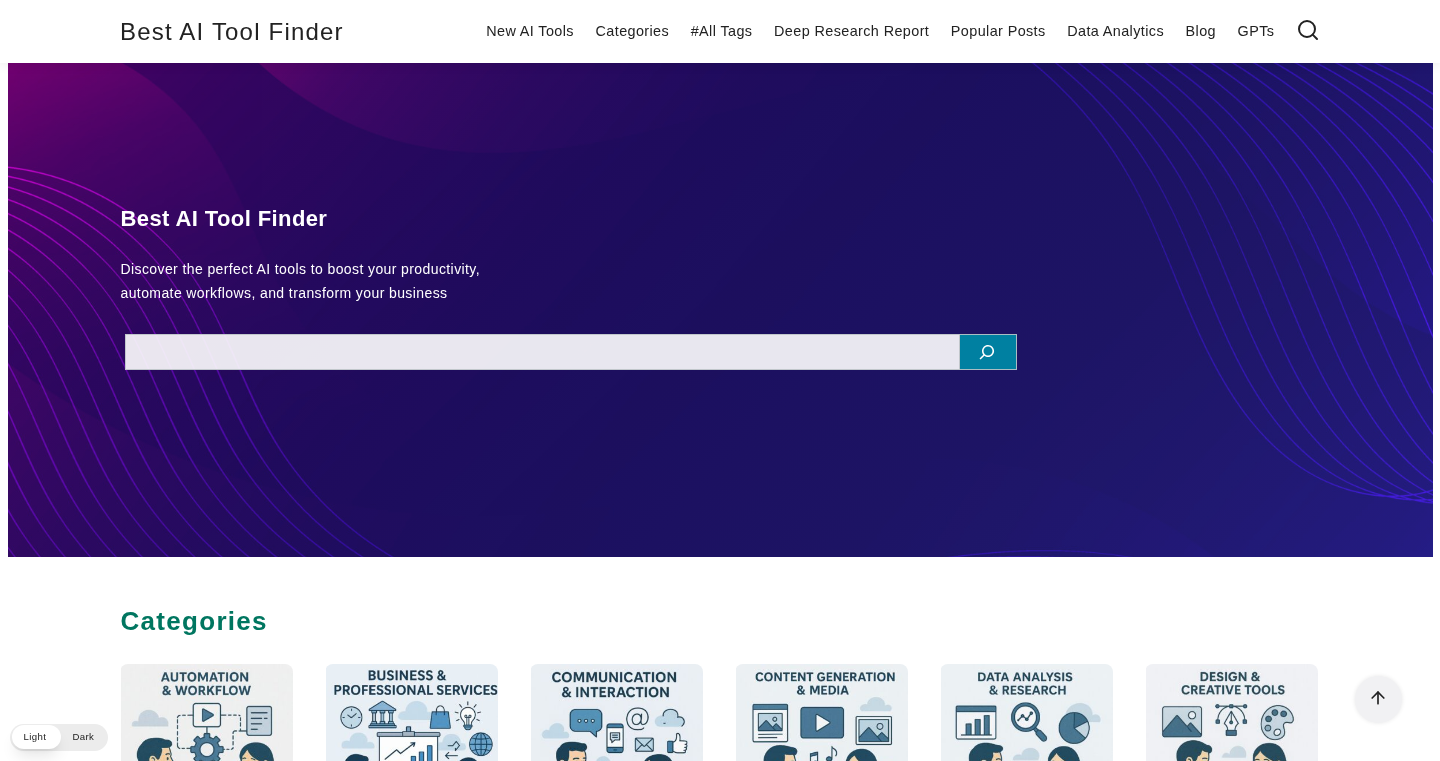Open Automation & Workflow category card
This screenshot has width=1440, height=761.
click(x=207, y=712)
